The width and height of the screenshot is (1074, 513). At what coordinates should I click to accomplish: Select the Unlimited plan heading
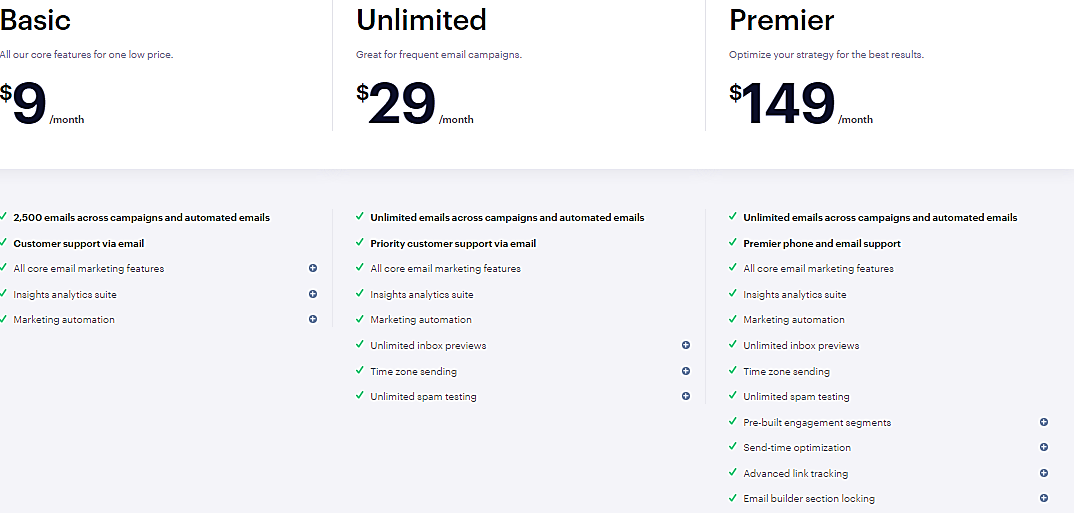[421, 20]
